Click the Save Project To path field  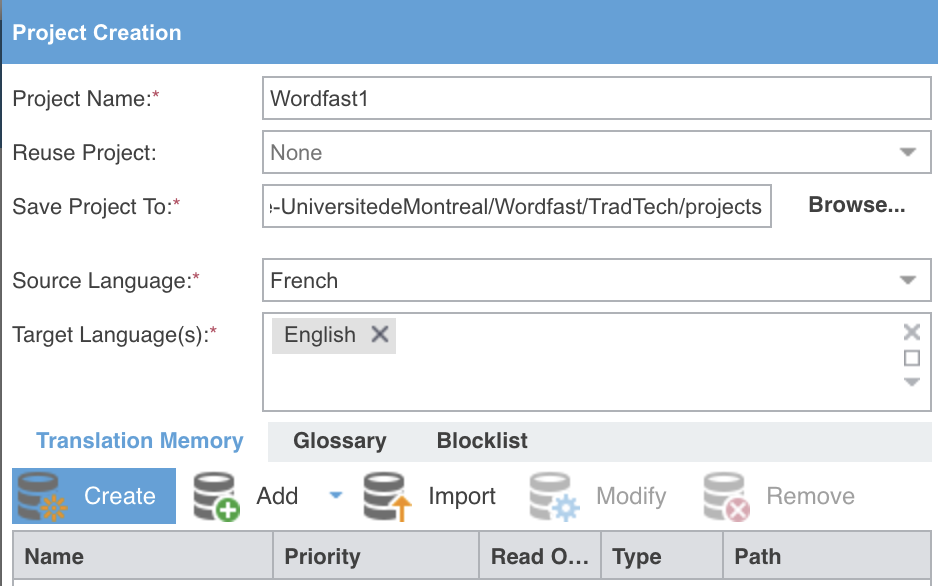click(517, 206)
